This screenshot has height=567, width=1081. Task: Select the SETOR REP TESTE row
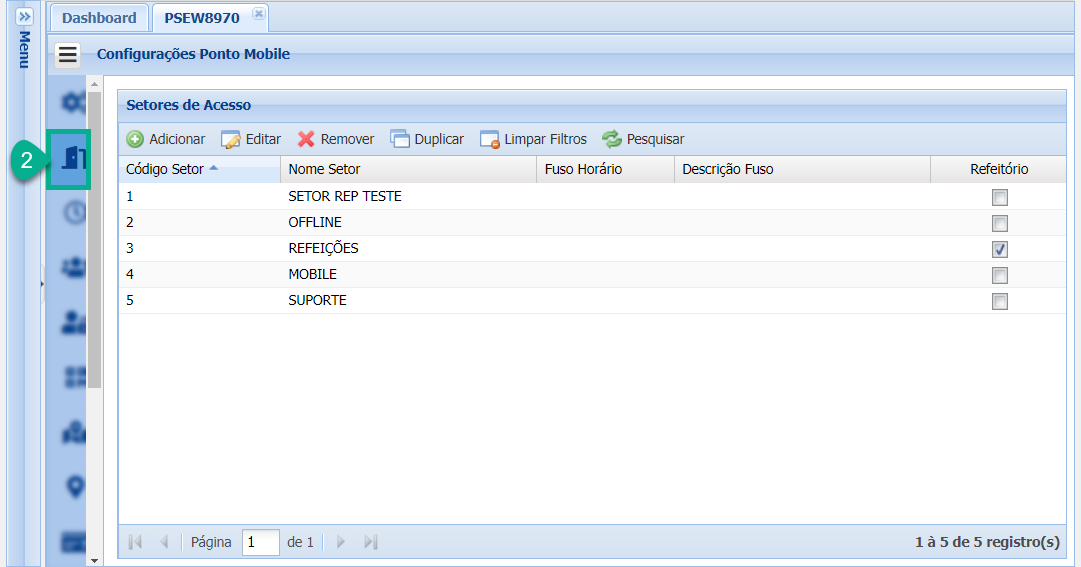[x=592, y=197]
